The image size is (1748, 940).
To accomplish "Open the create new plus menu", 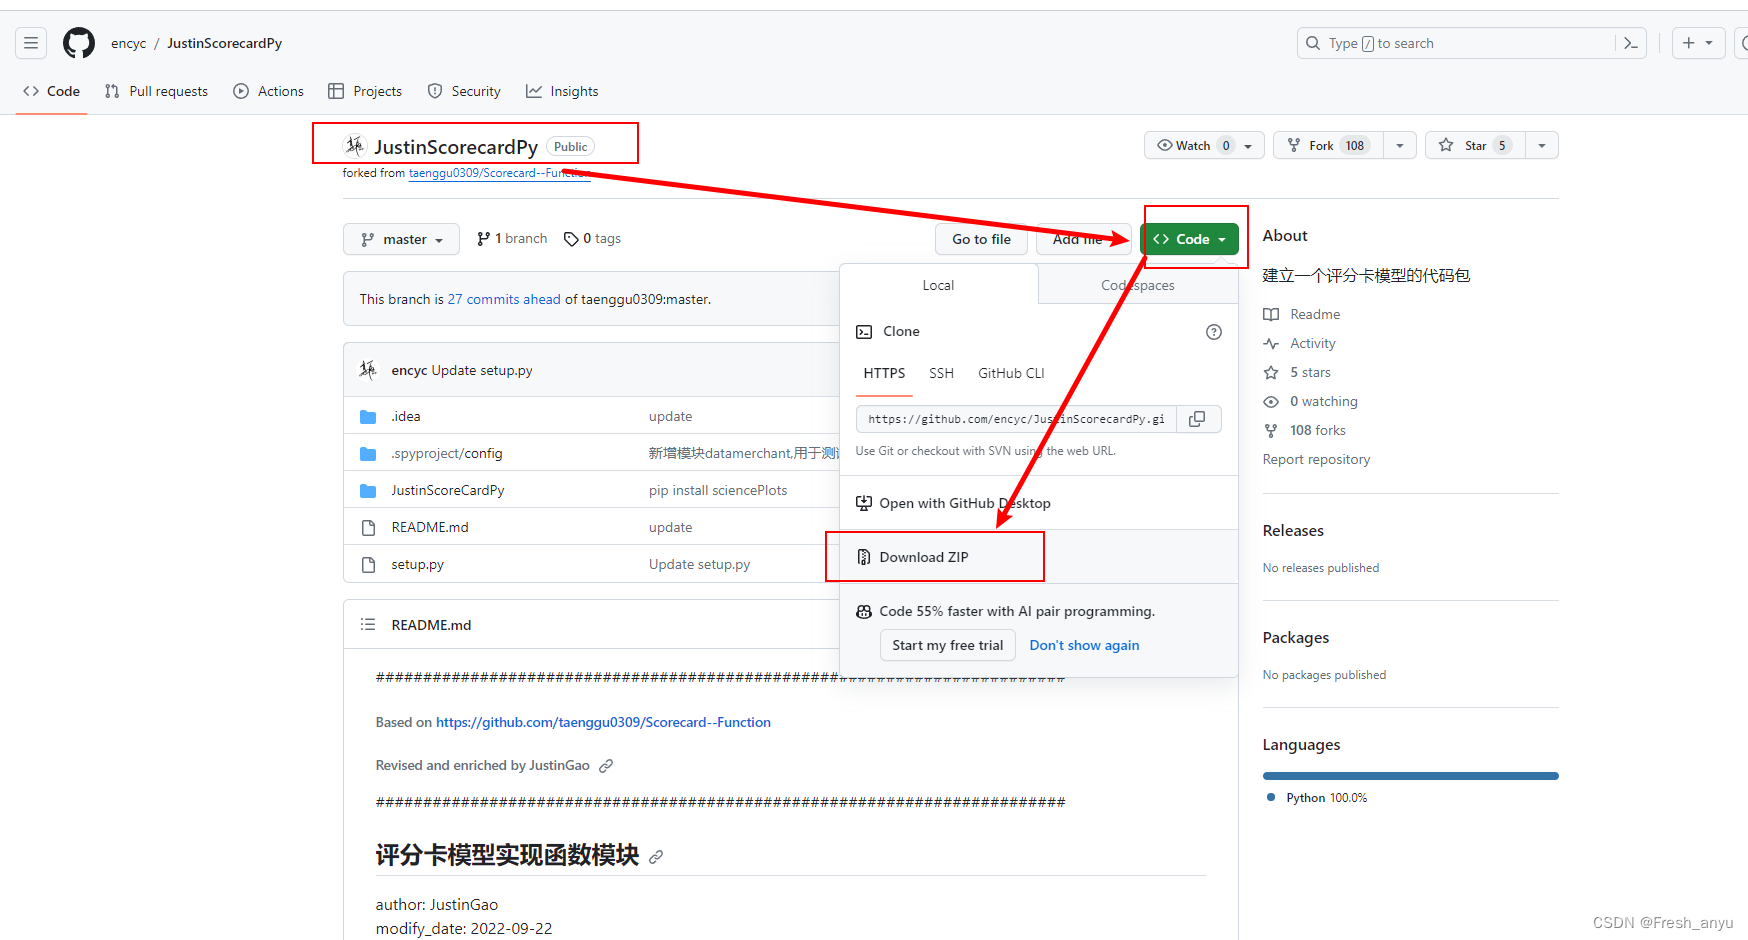I will 1698,43.
